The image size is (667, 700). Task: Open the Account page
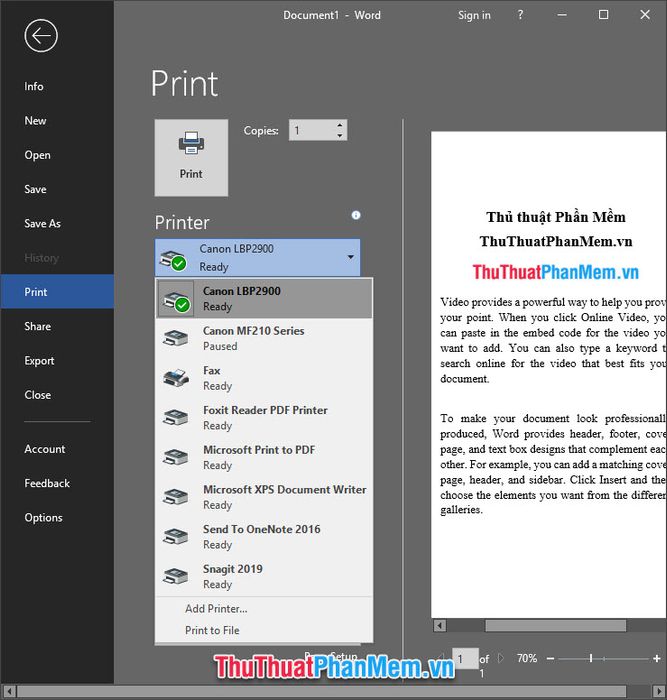coord(57,449)
